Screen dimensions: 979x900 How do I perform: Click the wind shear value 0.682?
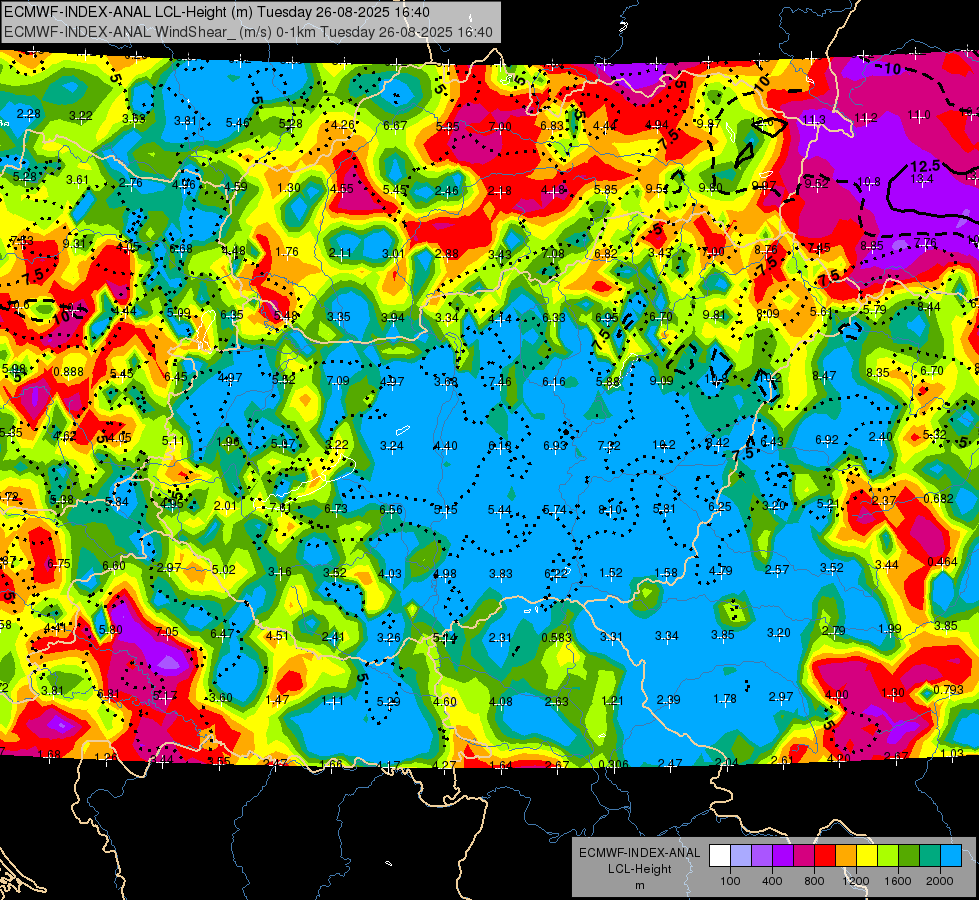(x=938, y=498)
